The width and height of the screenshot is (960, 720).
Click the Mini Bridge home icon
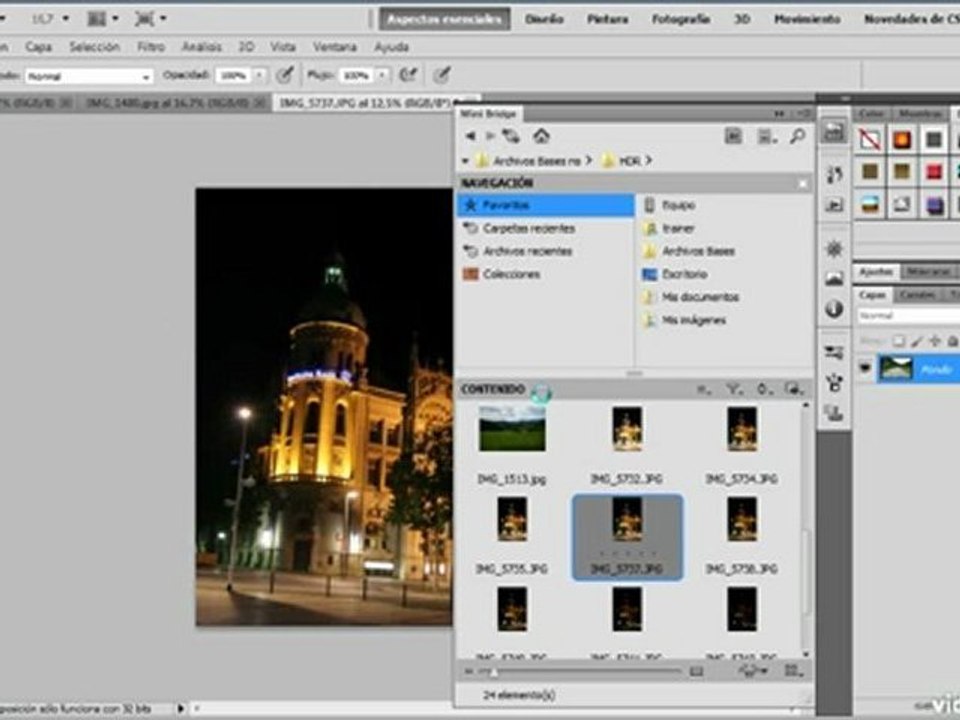pyautogui.click(x=541, y=136)
